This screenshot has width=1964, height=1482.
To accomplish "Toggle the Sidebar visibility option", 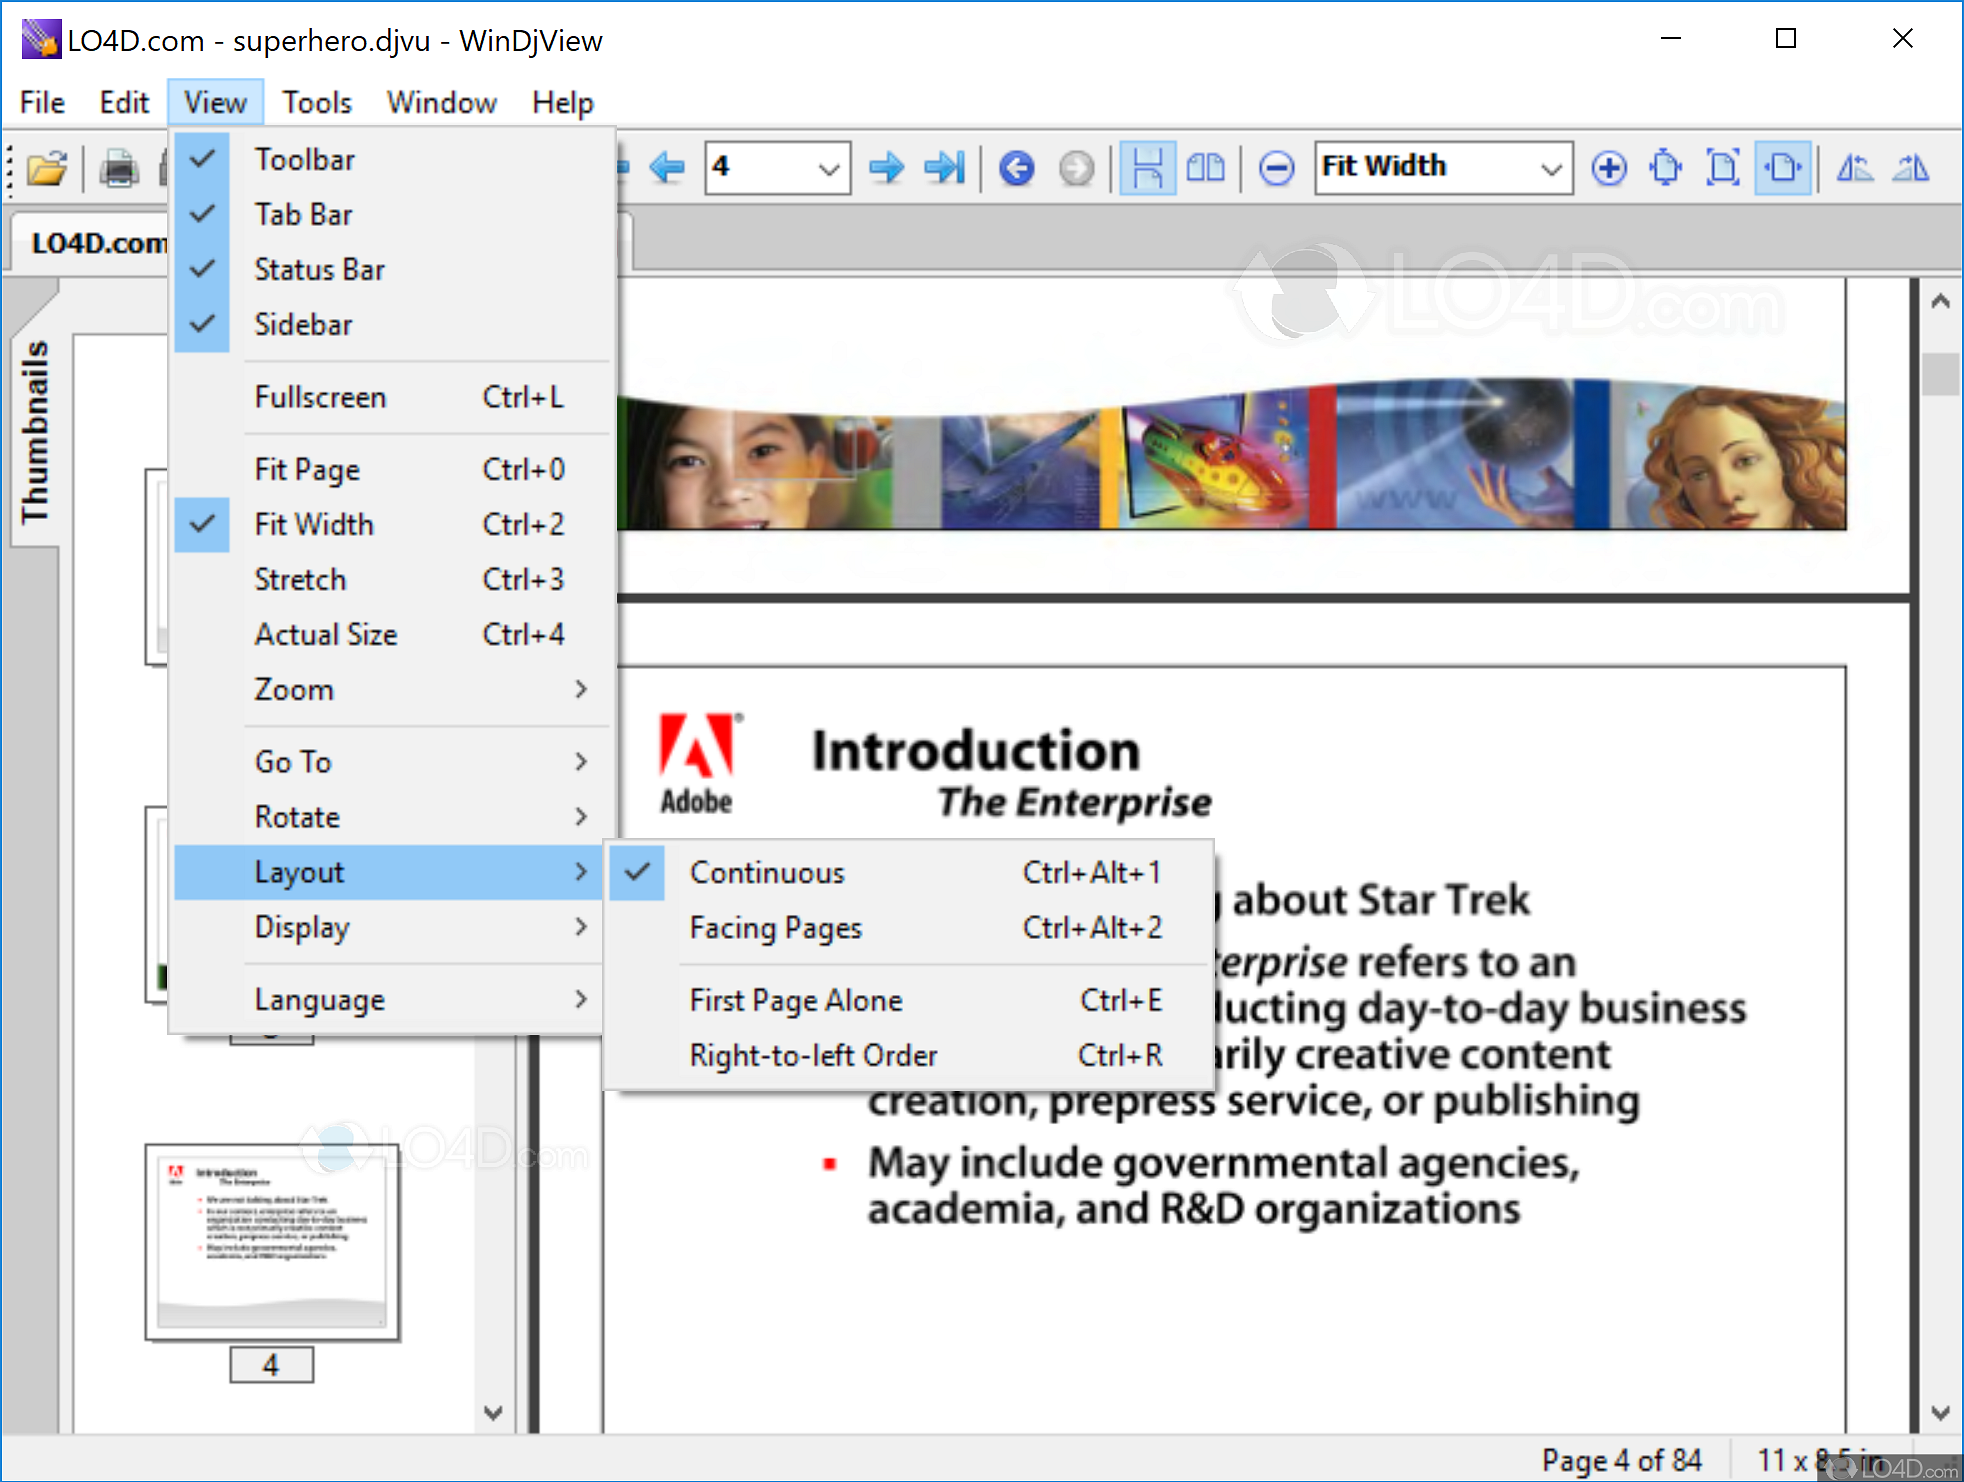I will coord(304,324).
